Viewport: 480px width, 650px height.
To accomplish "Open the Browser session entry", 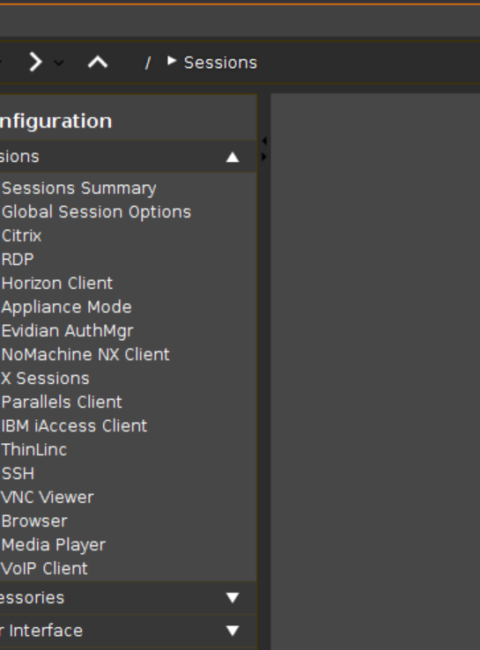I will click(34, 521).
